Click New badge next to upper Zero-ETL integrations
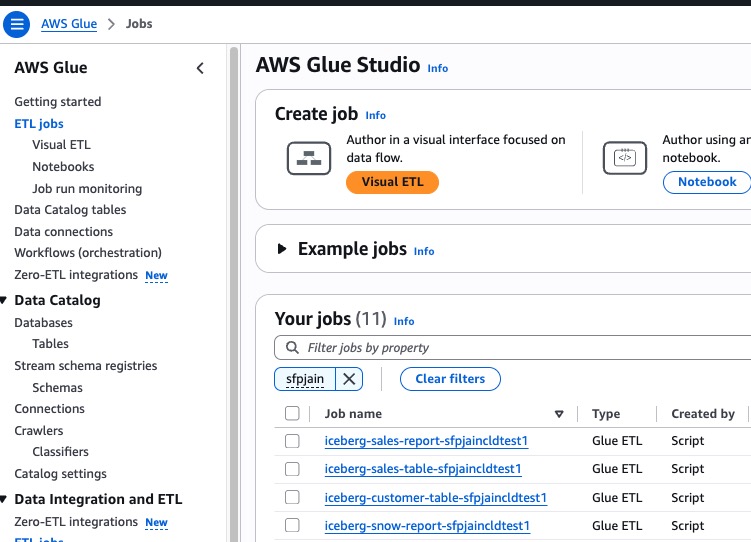The width and height of the screenshot is (751, 542). pyautogui.click(x=157, y=276)
